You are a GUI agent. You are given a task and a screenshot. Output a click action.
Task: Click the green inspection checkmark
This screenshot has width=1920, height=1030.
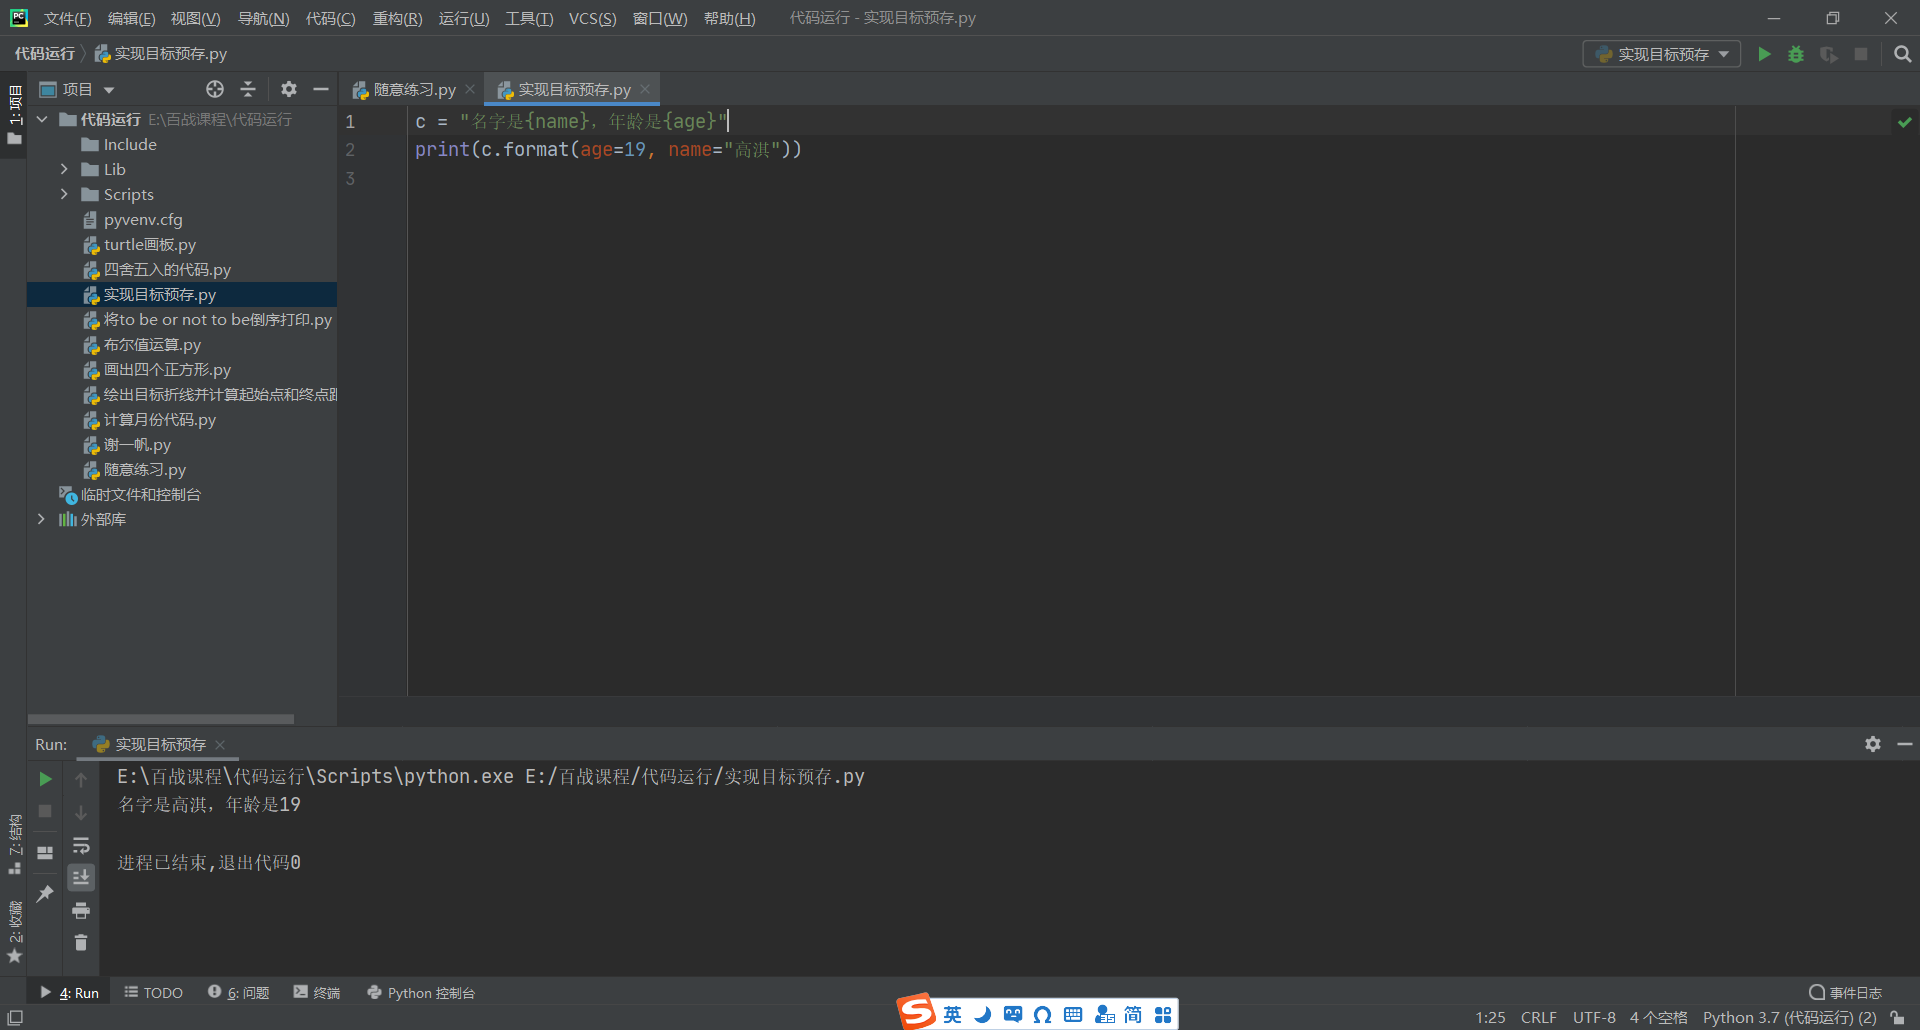[x=1905, y=122]
